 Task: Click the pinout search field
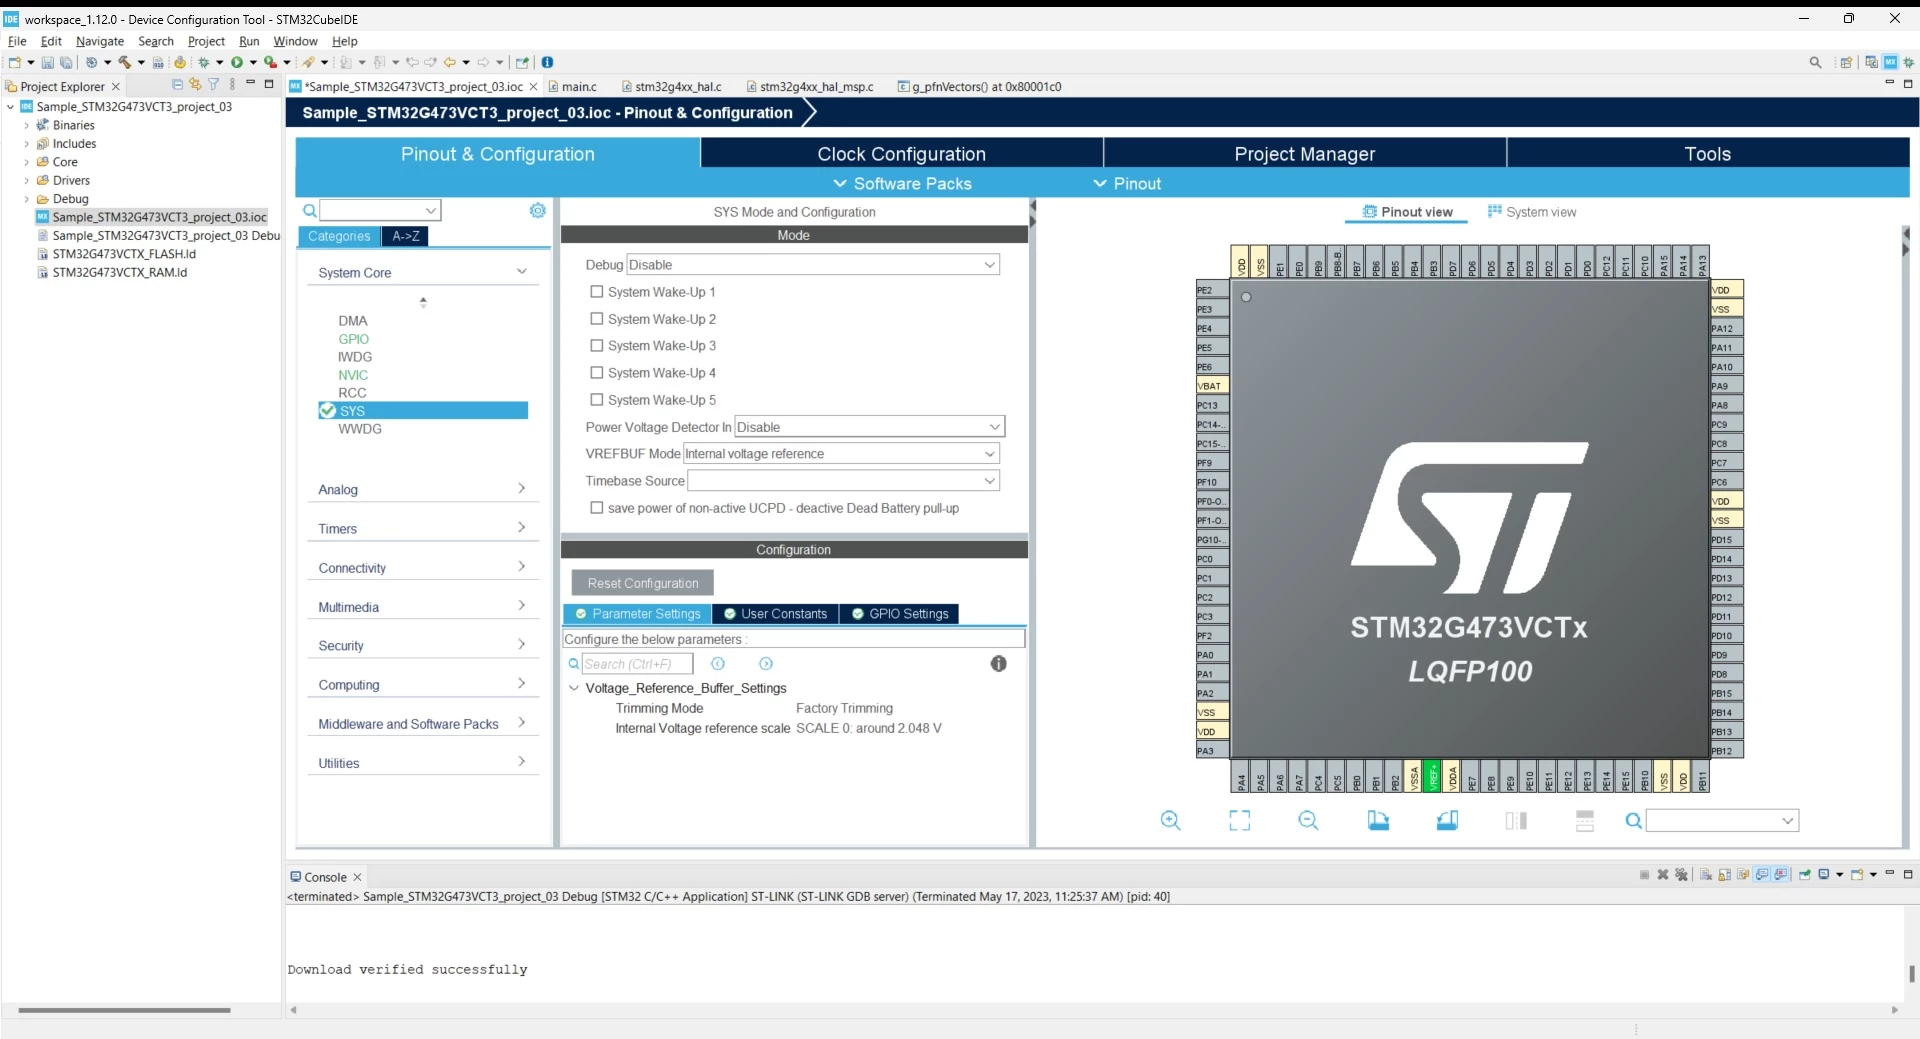pyautogui.click(x=1722, y=821)
